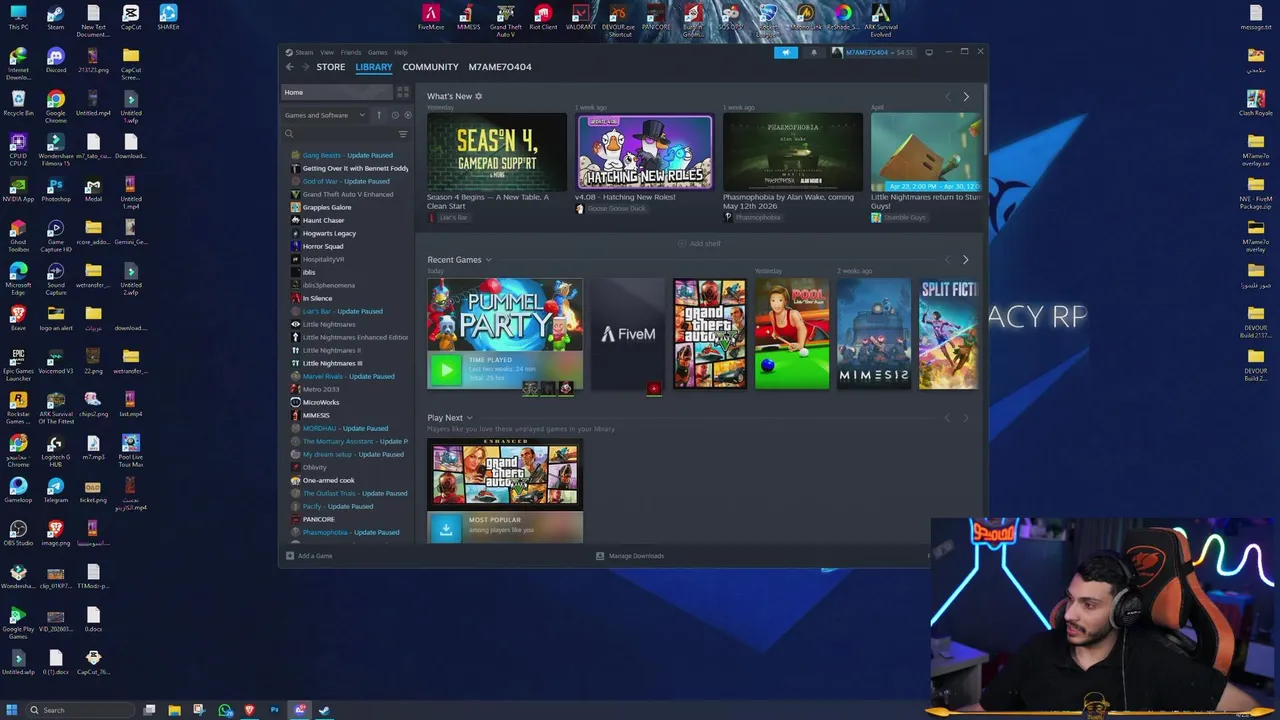Show next What's New items
Screen dimensions: 1280x720
click(966, 97)
